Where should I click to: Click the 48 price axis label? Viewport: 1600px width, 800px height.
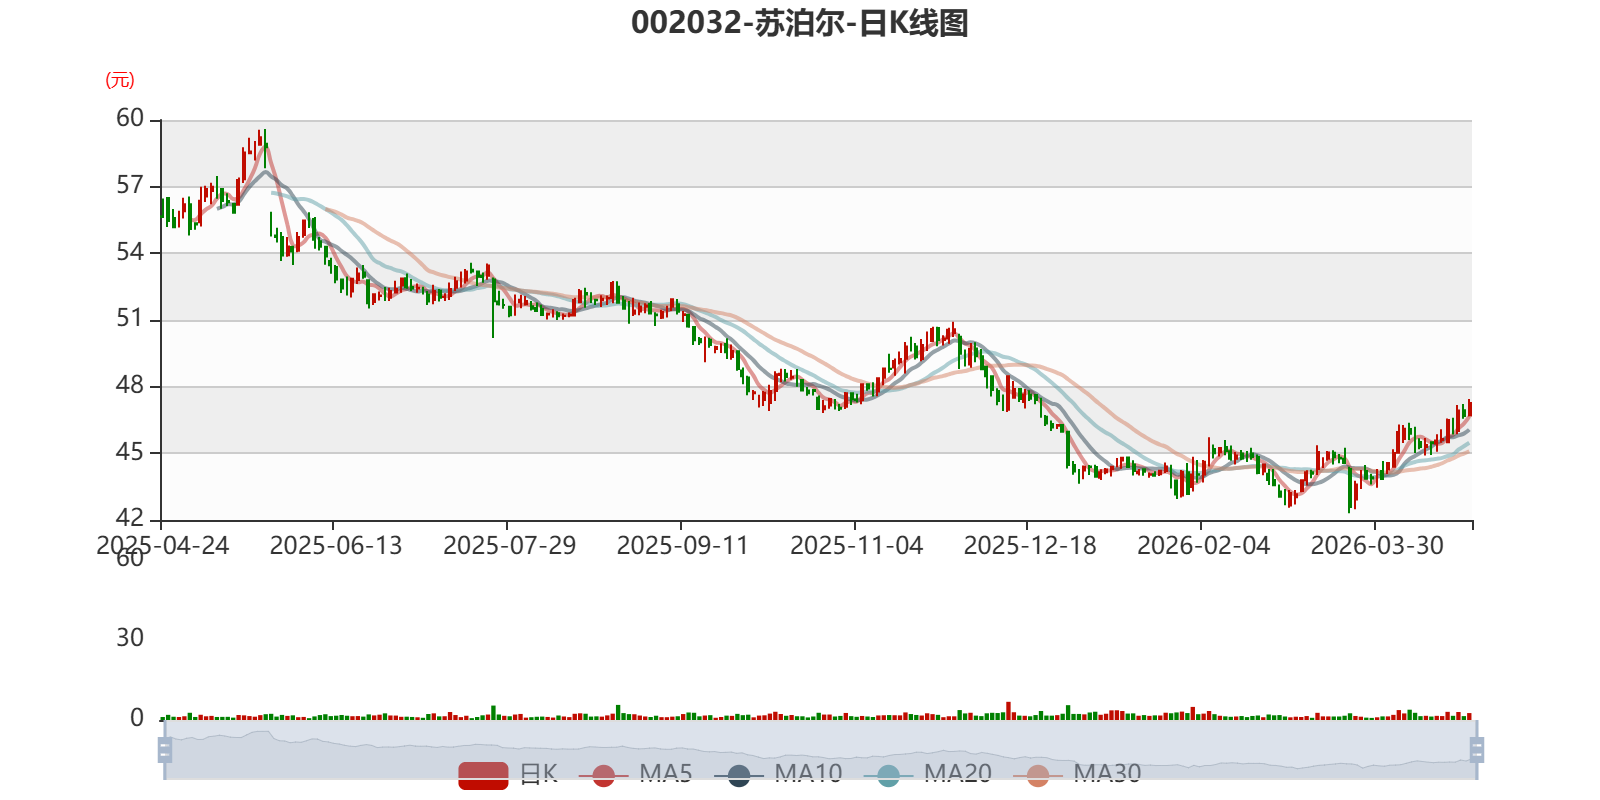coord(130,385)
